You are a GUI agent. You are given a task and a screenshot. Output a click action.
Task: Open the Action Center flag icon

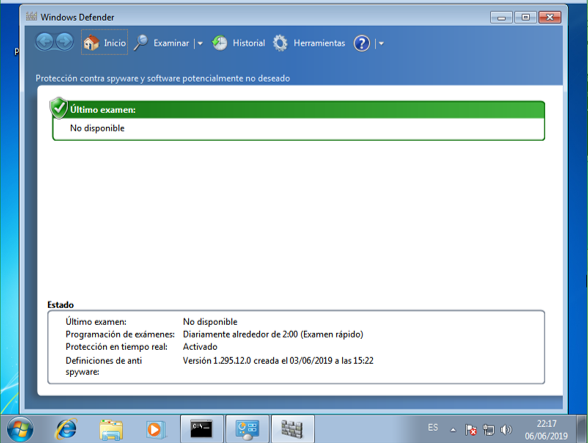(471, 429)
